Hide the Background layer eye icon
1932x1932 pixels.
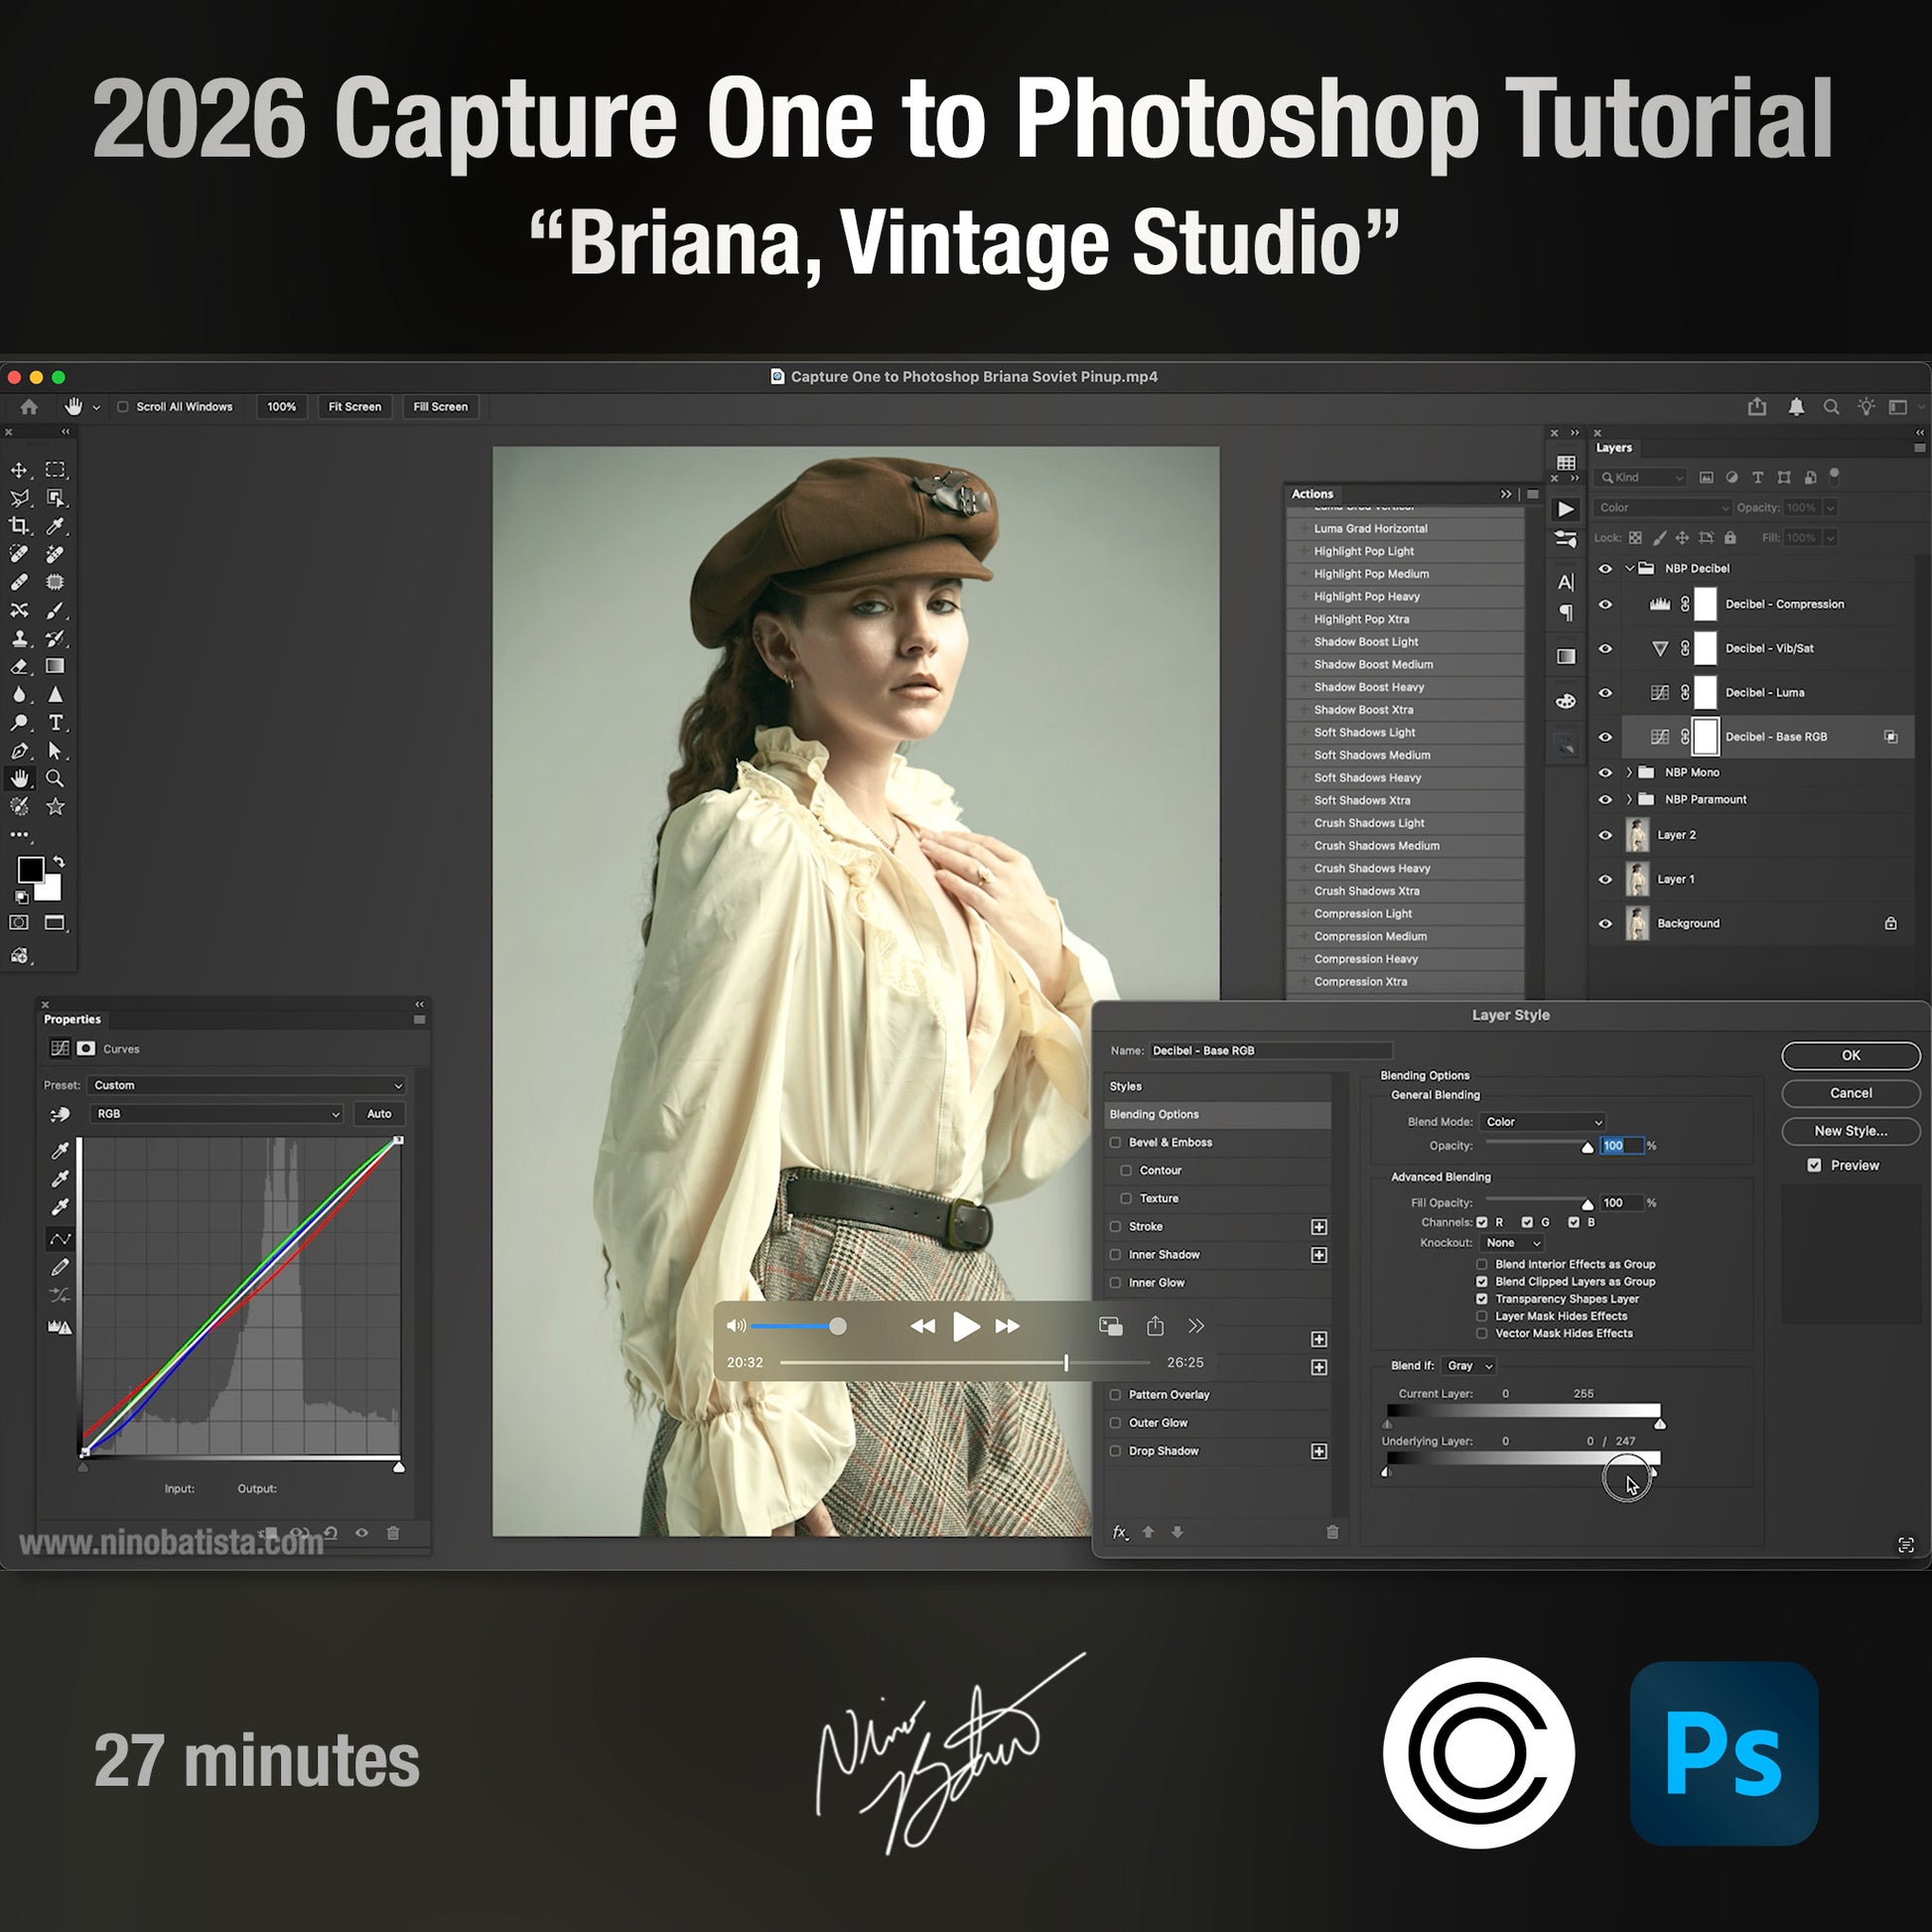pyautogui.click(x=1606, y=924)
